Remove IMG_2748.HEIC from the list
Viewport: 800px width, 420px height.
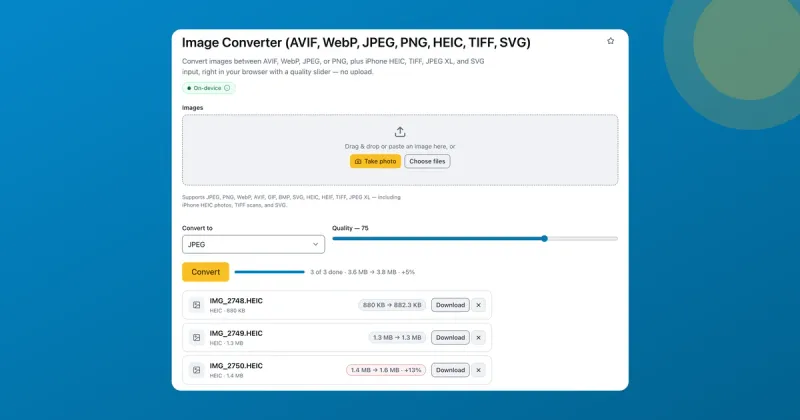[479, 305]
